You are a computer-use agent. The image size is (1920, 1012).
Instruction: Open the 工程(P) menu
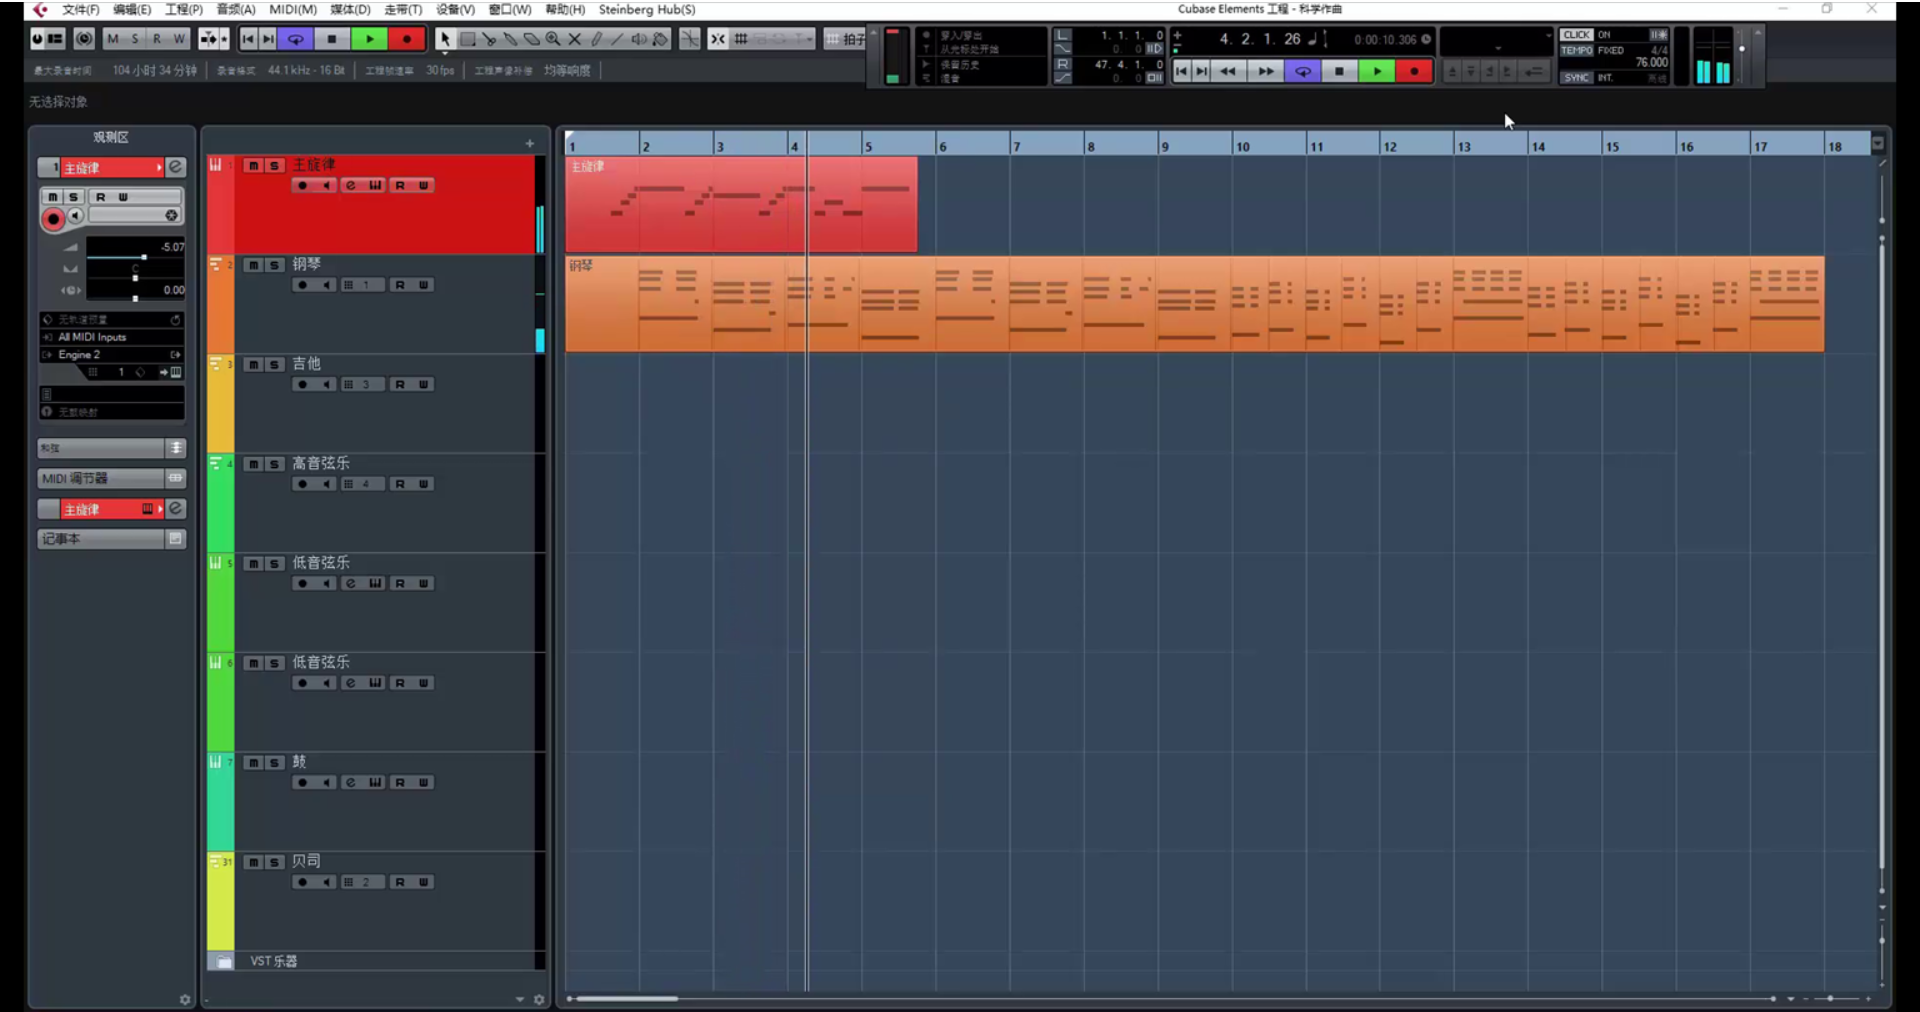tap(184, 10)
